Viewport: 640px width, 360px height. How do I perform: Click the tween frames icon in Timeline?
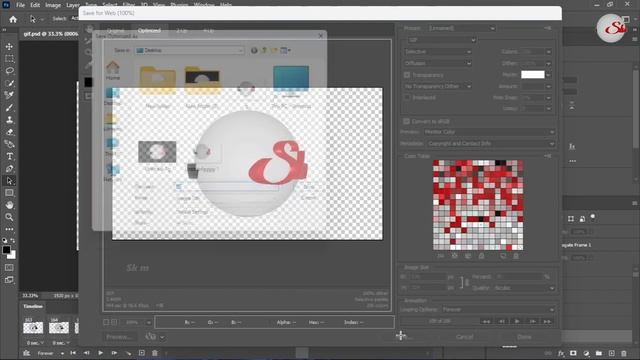click(x=128, y=353)
